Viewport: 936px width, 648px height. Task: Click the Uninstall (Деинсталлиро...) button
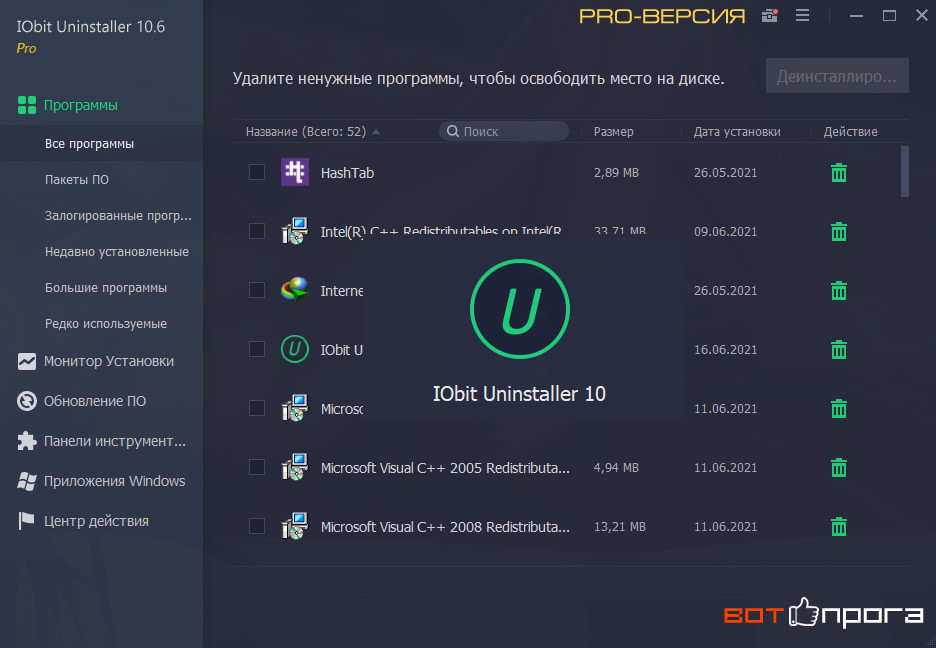point(837,76)
